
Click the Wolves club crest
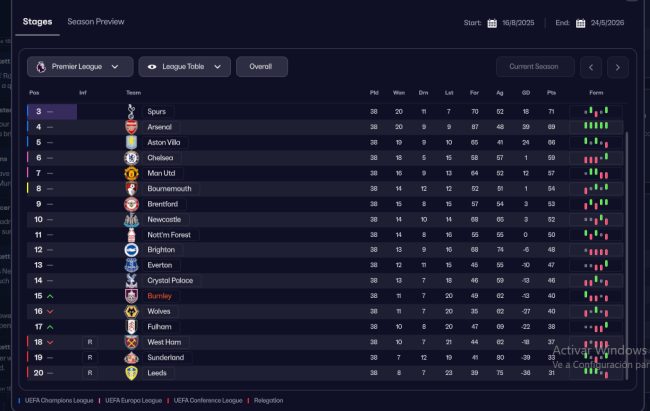point(130,311)
